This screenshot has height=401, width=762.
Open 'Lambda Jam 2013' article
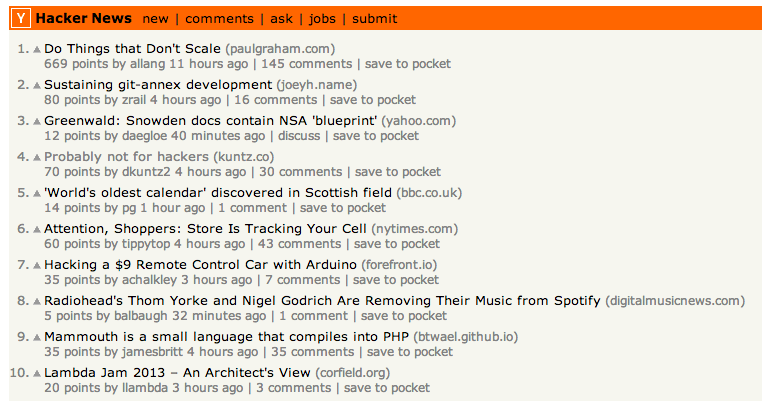coord(177,372)
